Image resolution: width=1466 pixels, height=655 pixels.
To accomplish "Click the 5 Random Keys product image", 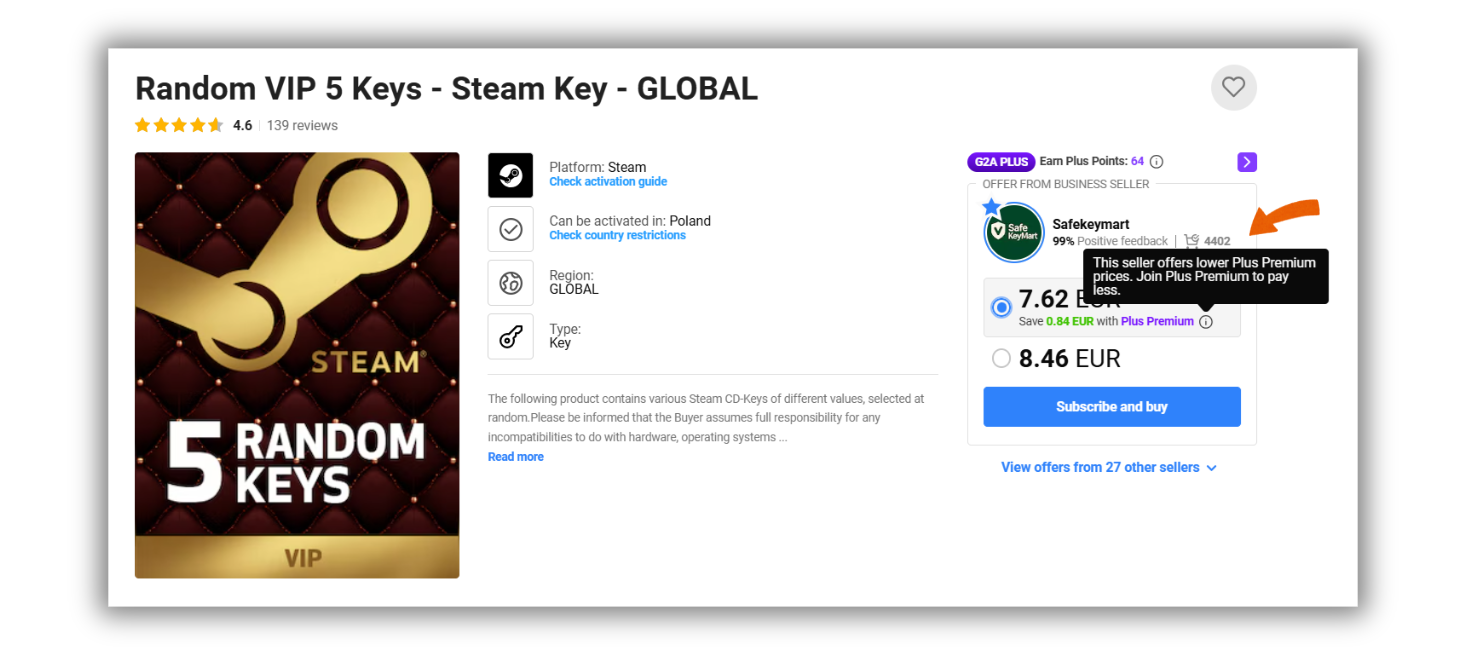I will tap(297, 365).
